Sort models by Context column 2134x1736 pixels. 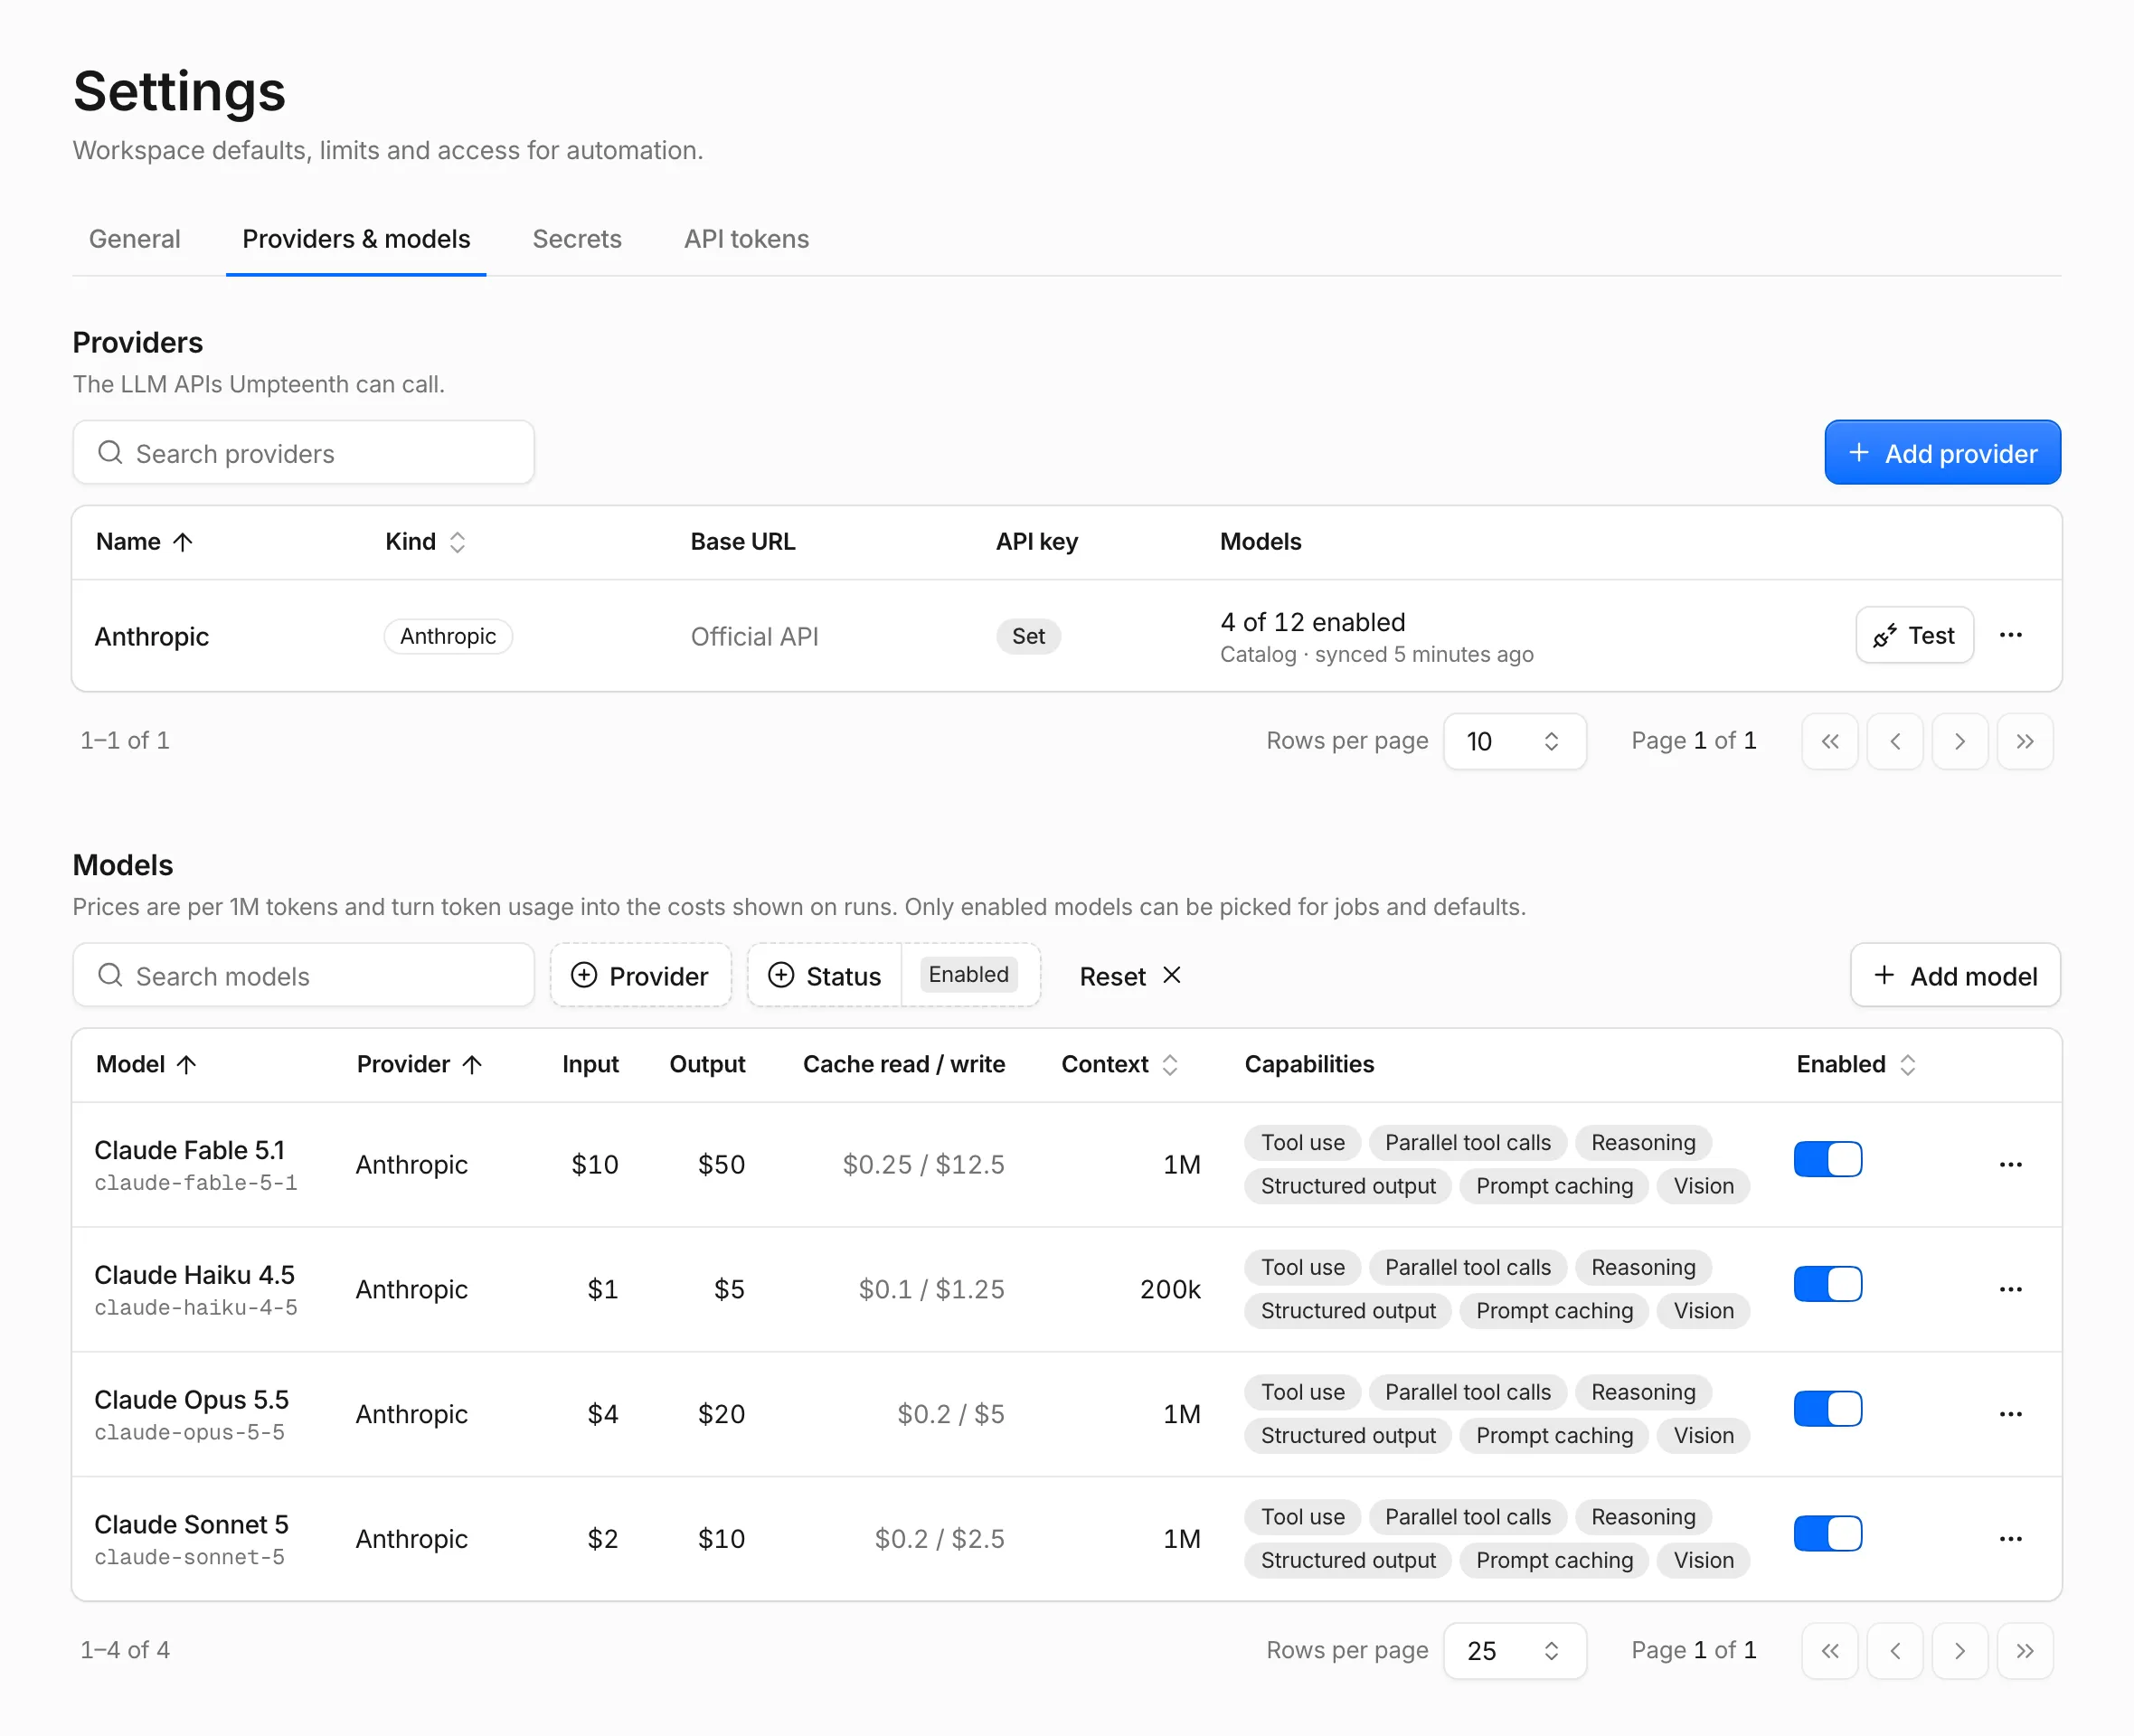click(1120, 1064)
